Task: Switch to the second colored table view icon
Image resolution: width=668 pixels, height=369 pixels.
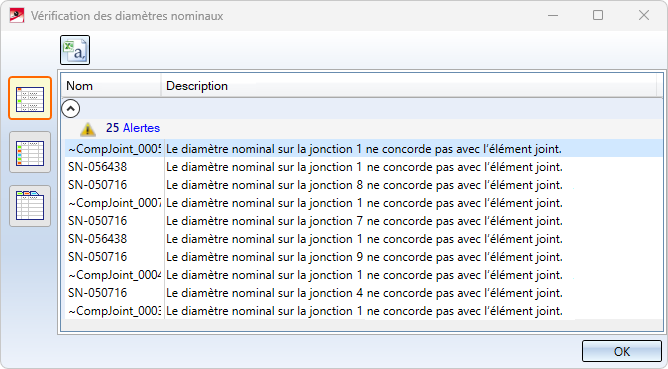Action: (30, 152)
